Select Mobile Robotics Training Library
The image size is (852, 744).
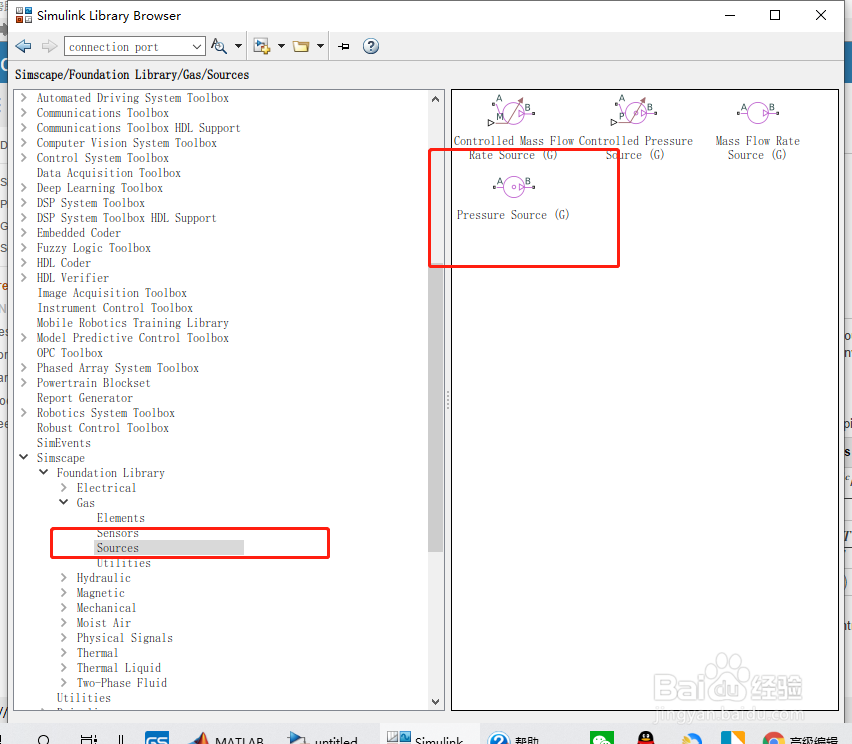[133, 323]
